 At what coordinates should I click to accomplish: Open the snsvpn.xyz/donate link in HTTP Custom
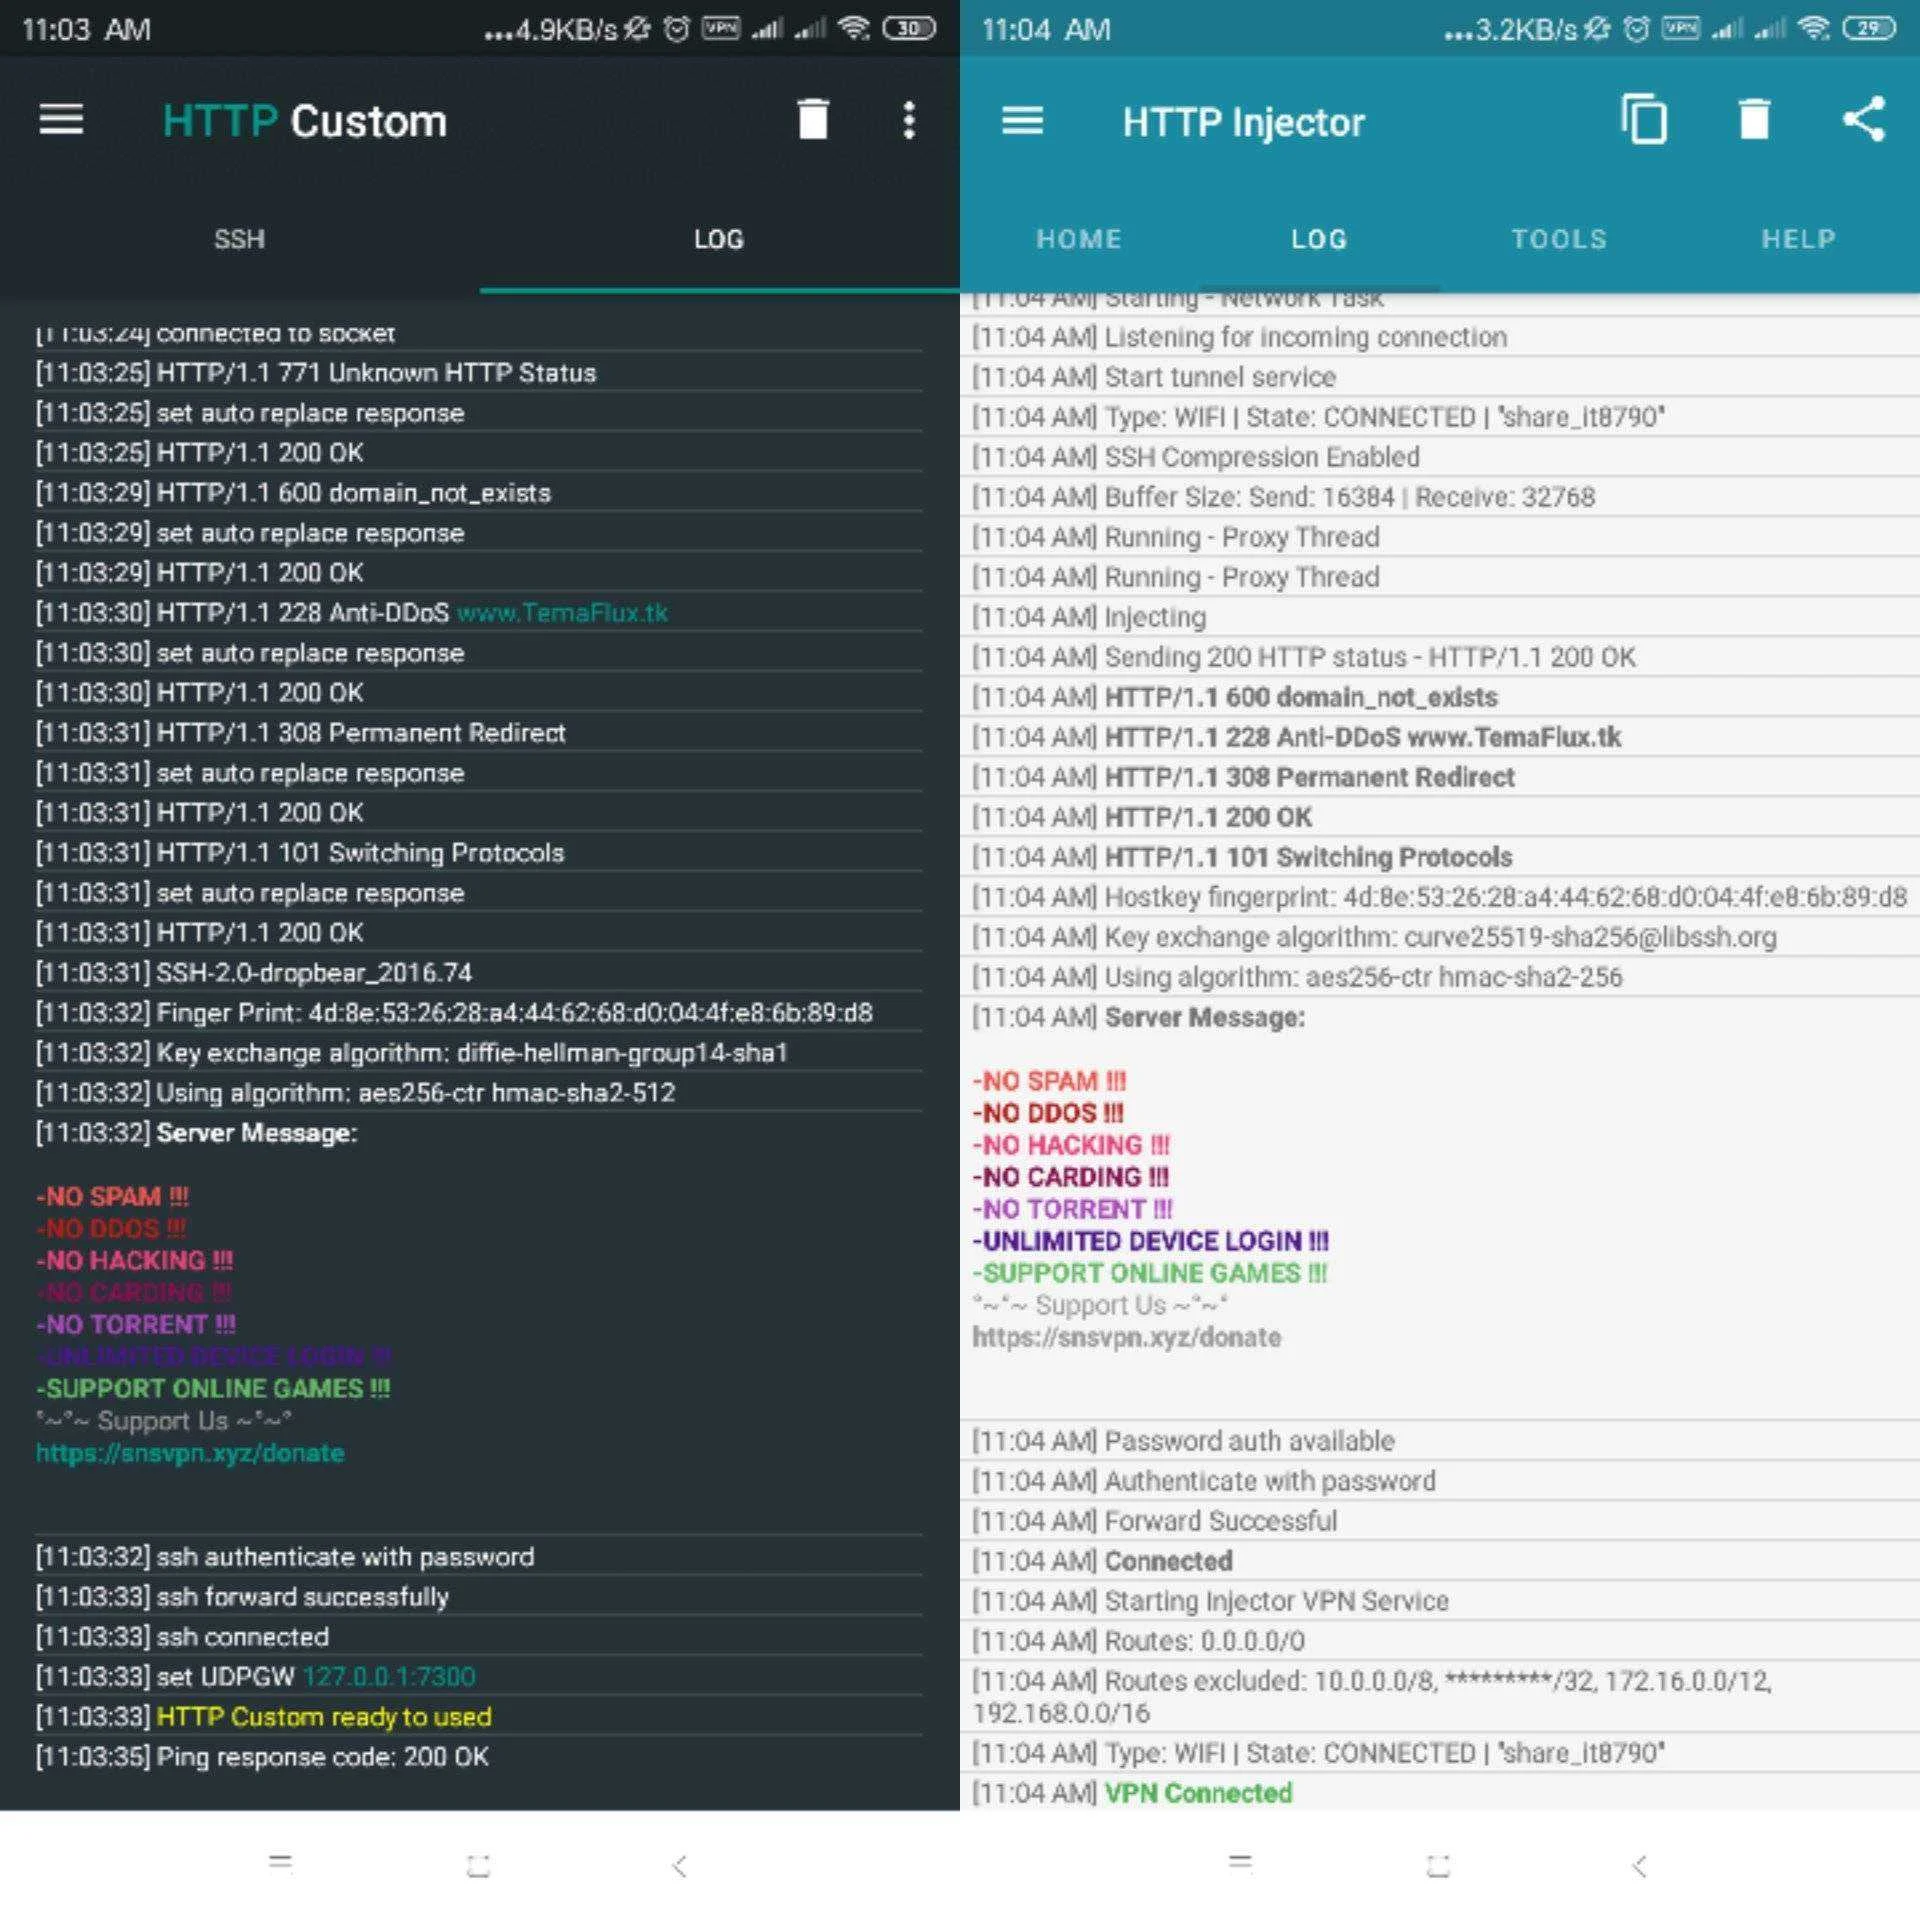190,1453
